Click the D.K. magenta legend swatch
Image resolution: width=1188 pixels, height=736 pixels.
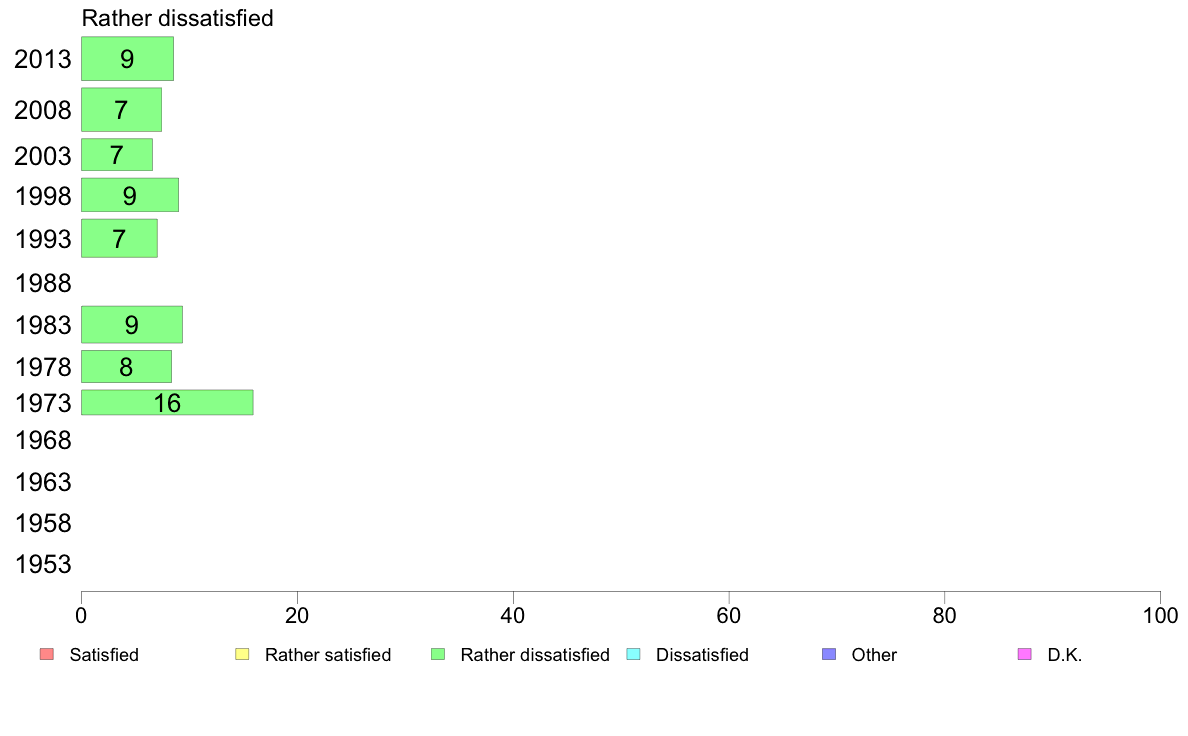click(1024, 654)
